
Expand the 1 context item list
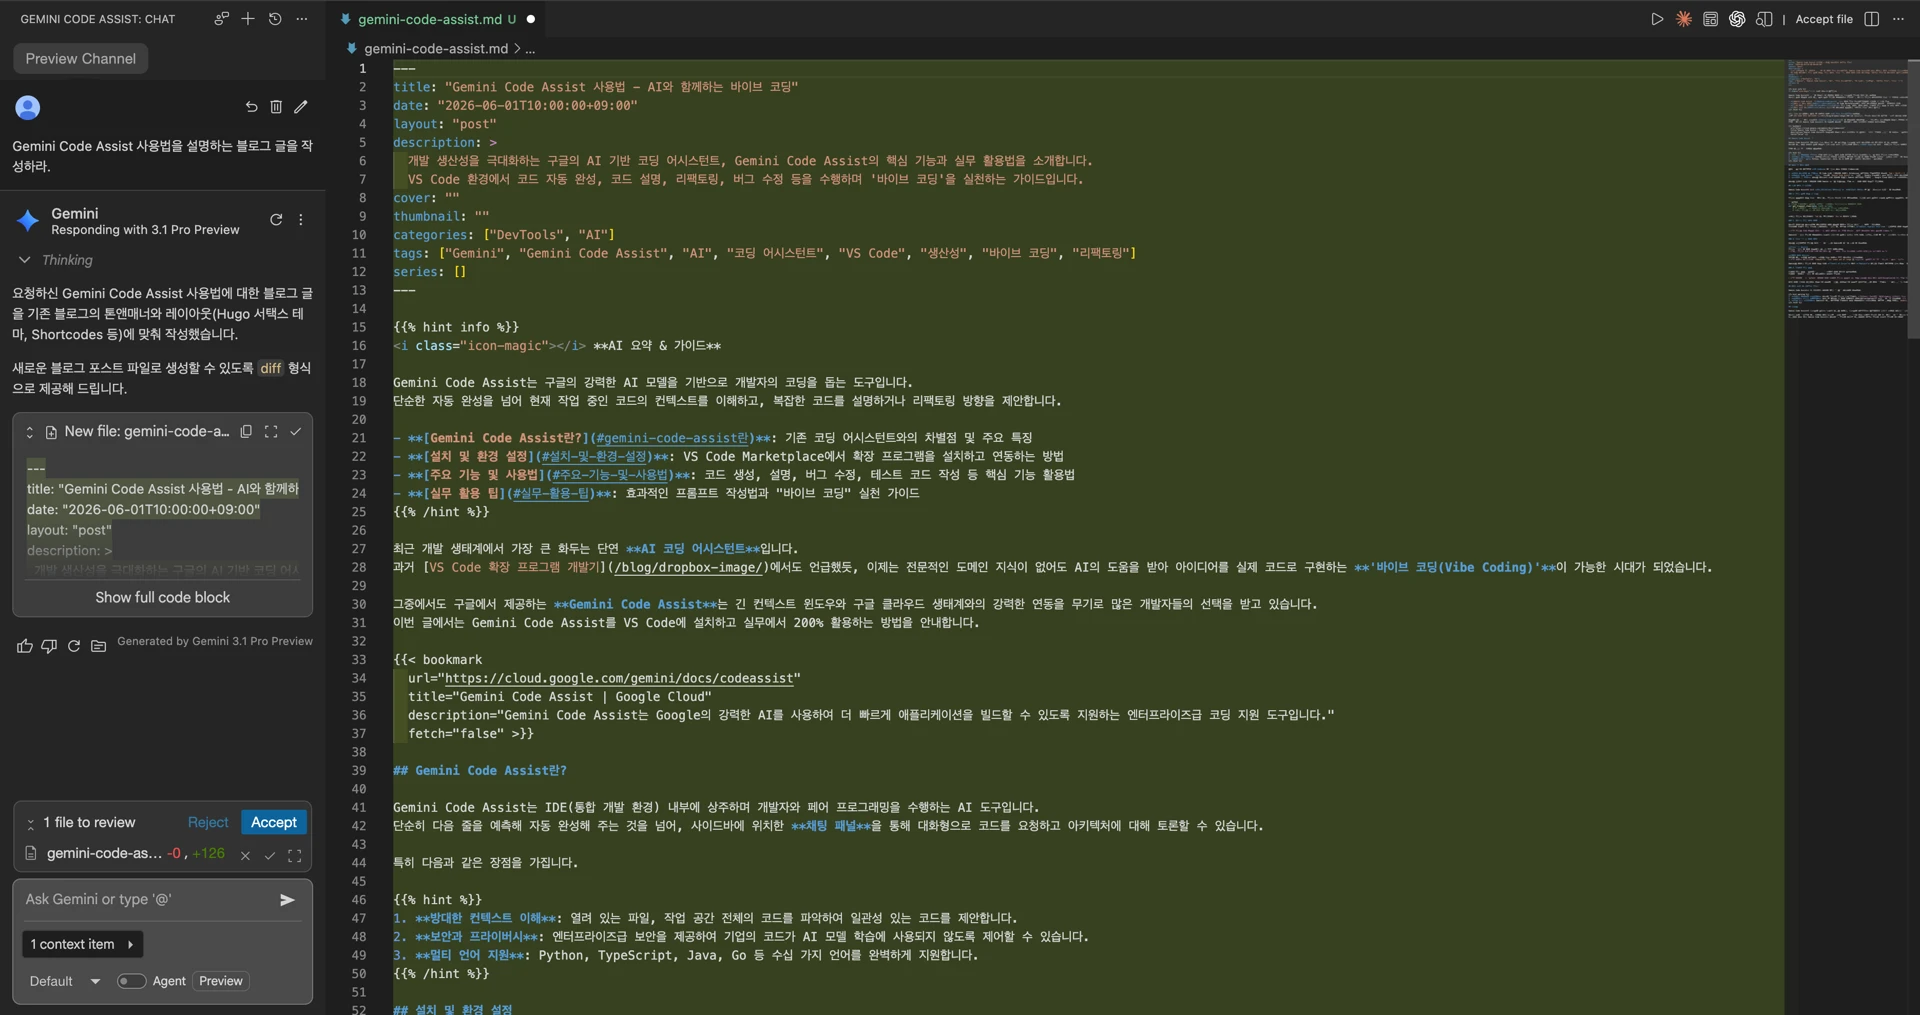82,944
